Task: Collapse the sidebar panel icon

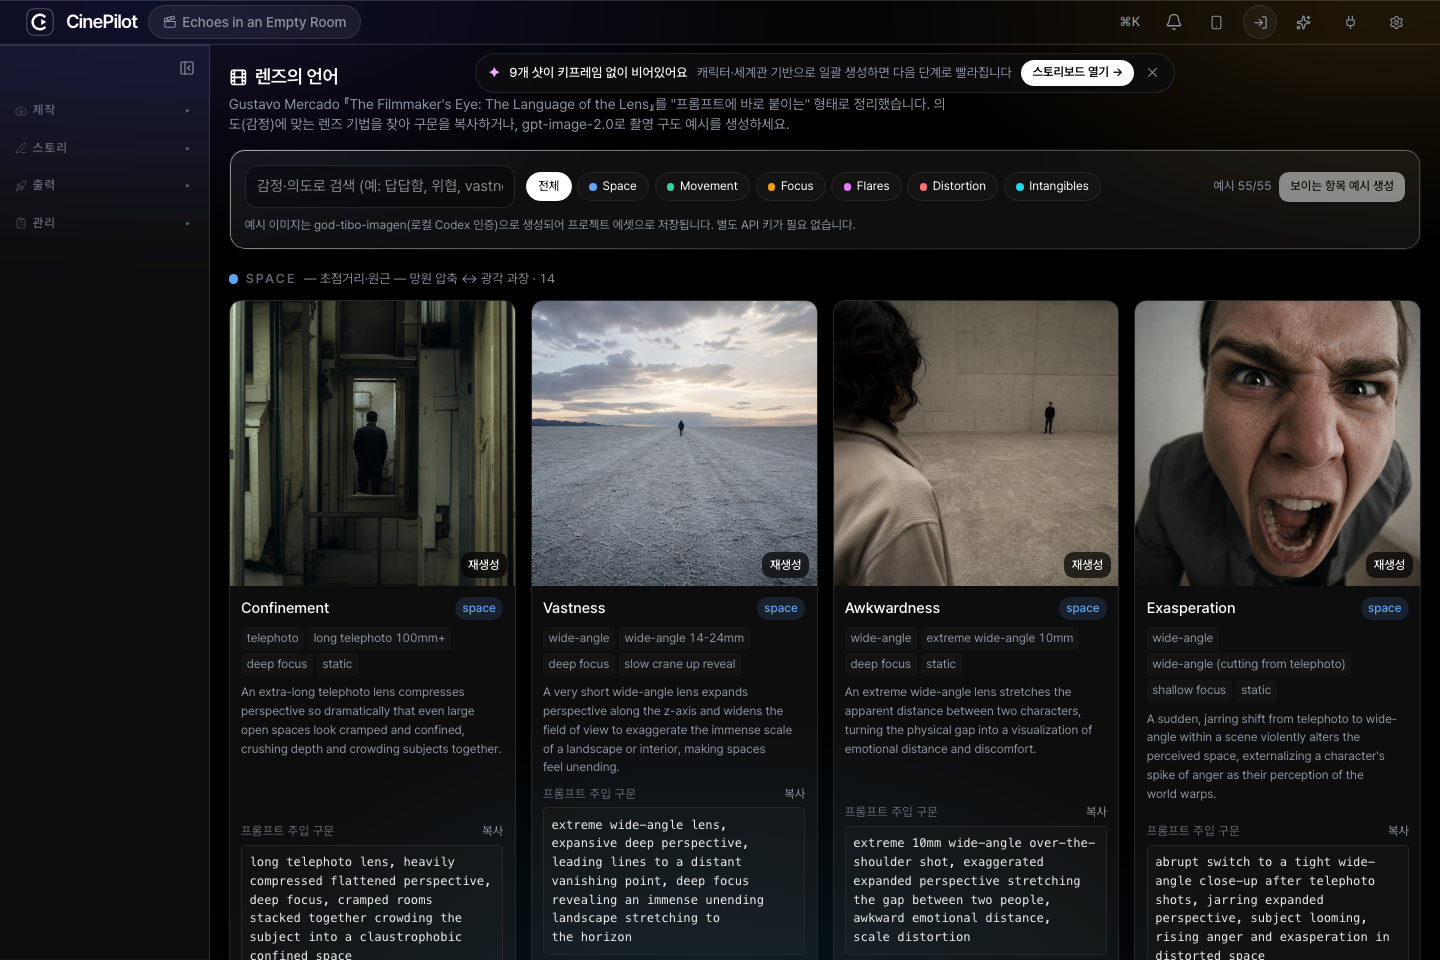Action: coord(187,68)
